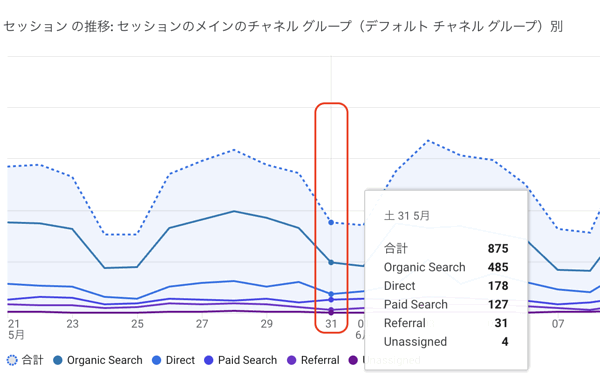The height and width of the screenshot is (389, 600).
Task: Click Organic Search row in tooltip
Action: [x=446, y=267]
